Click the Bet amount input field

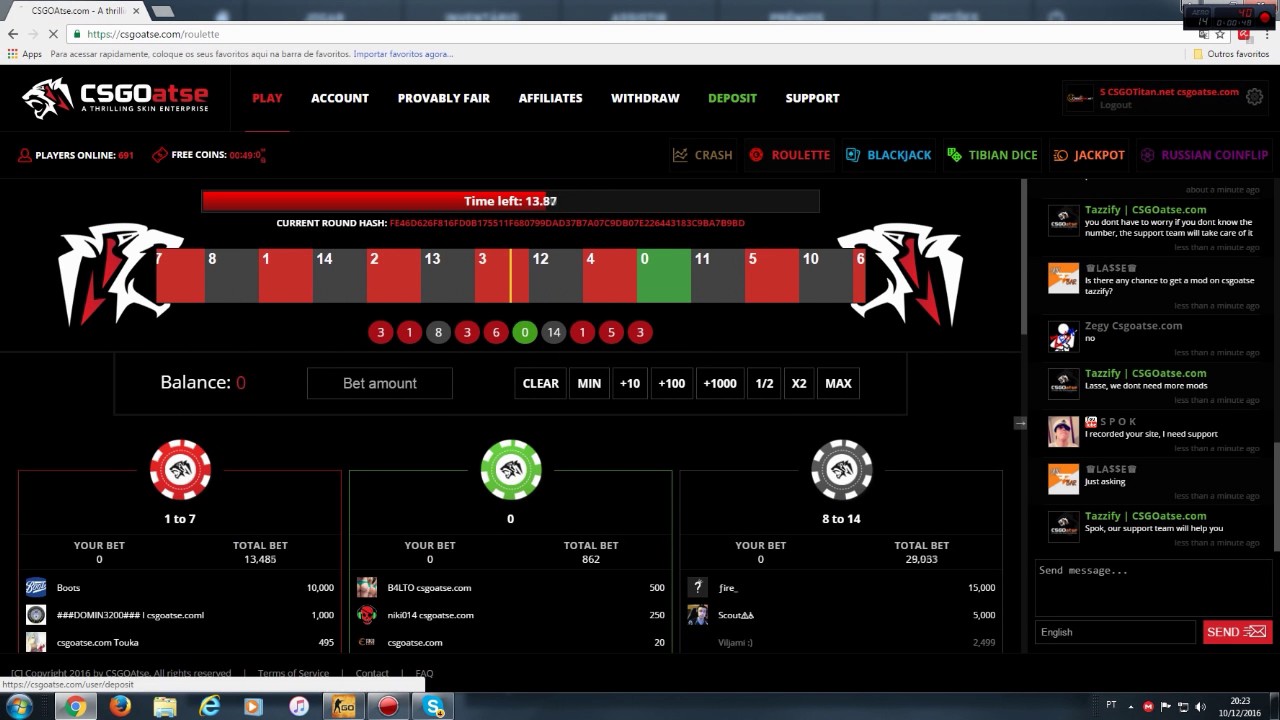point(380,383)
